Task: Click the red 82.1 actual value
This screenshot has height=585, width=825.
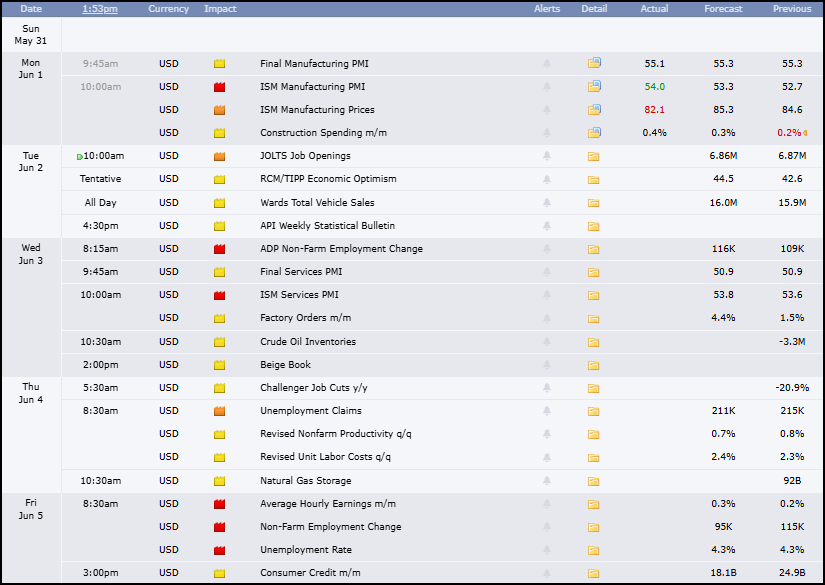Action: coord(655,110)
